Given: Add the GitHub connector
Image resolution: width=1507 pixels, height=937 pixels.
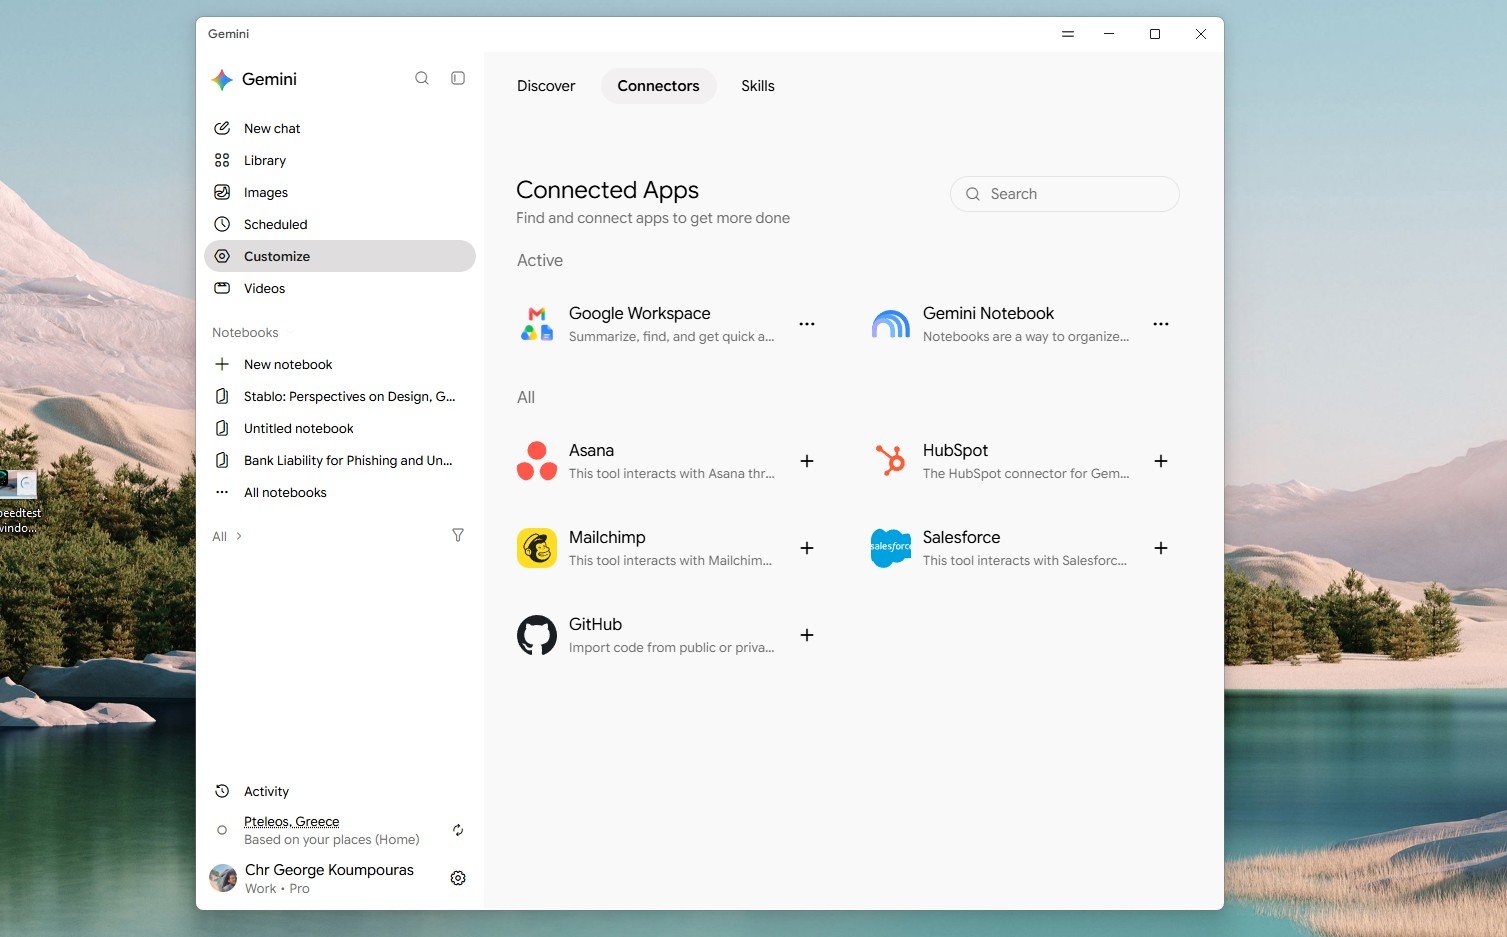Looking at the screenshot, I should (807, 635).
